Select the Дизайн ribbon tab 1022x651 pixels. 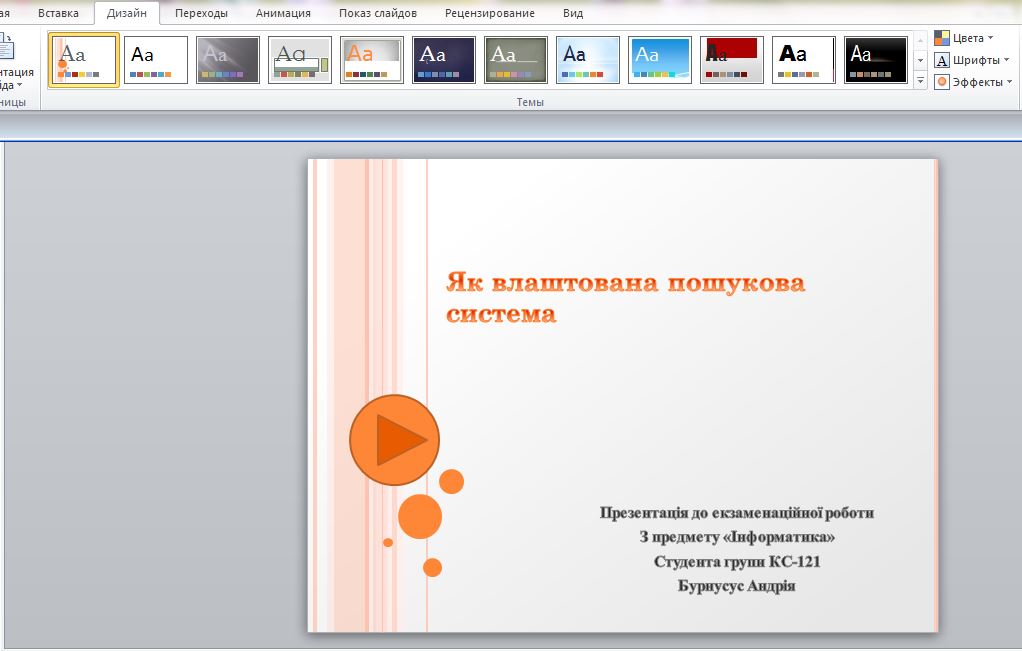point(126,13)
